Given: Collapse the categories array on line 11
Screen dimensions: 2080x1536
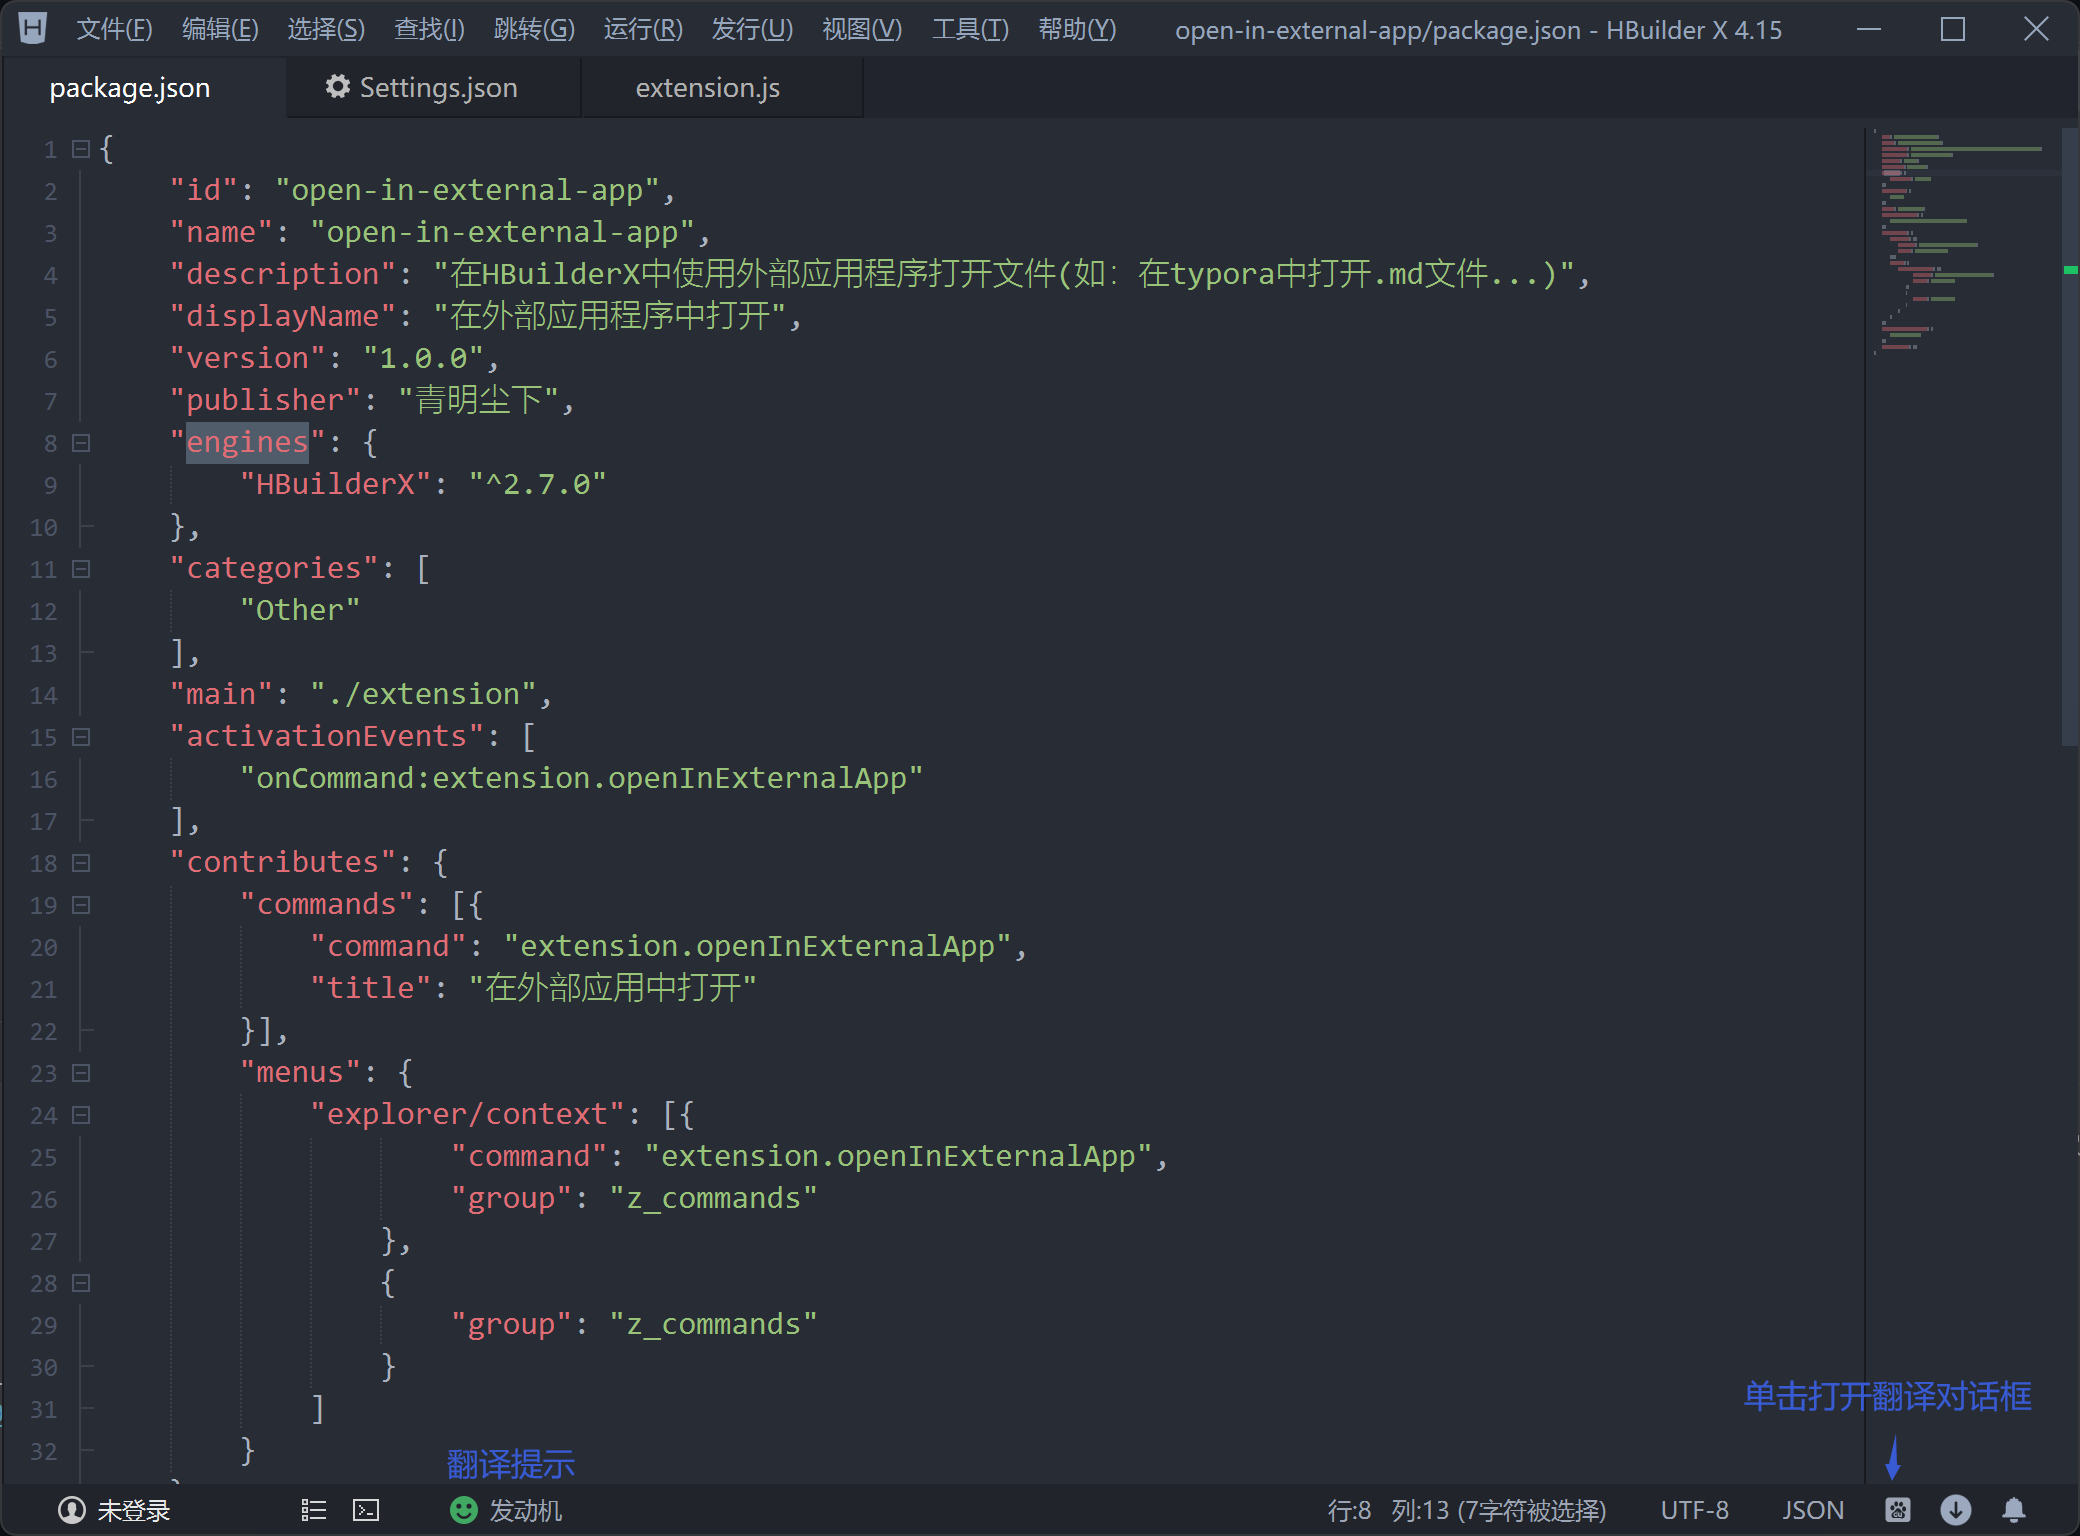Looking at the screenshot, I should (81, 568).
